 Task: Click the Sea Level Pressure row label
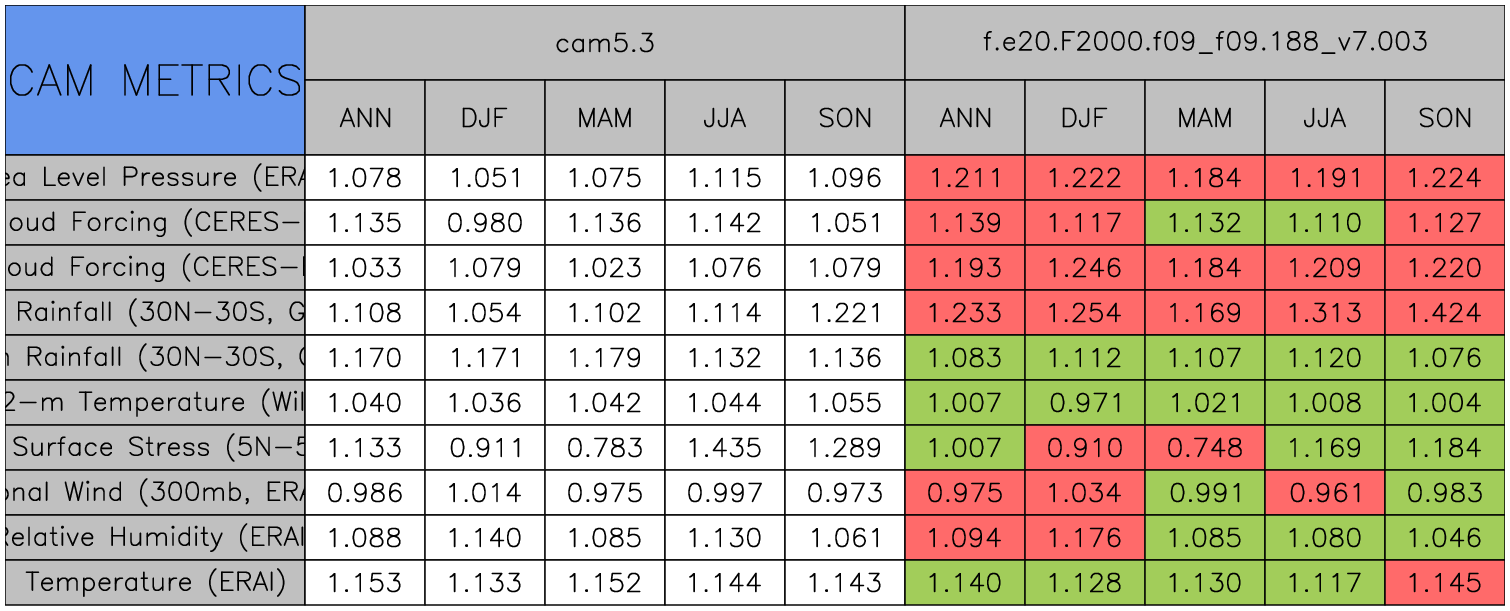pos(155,178)
